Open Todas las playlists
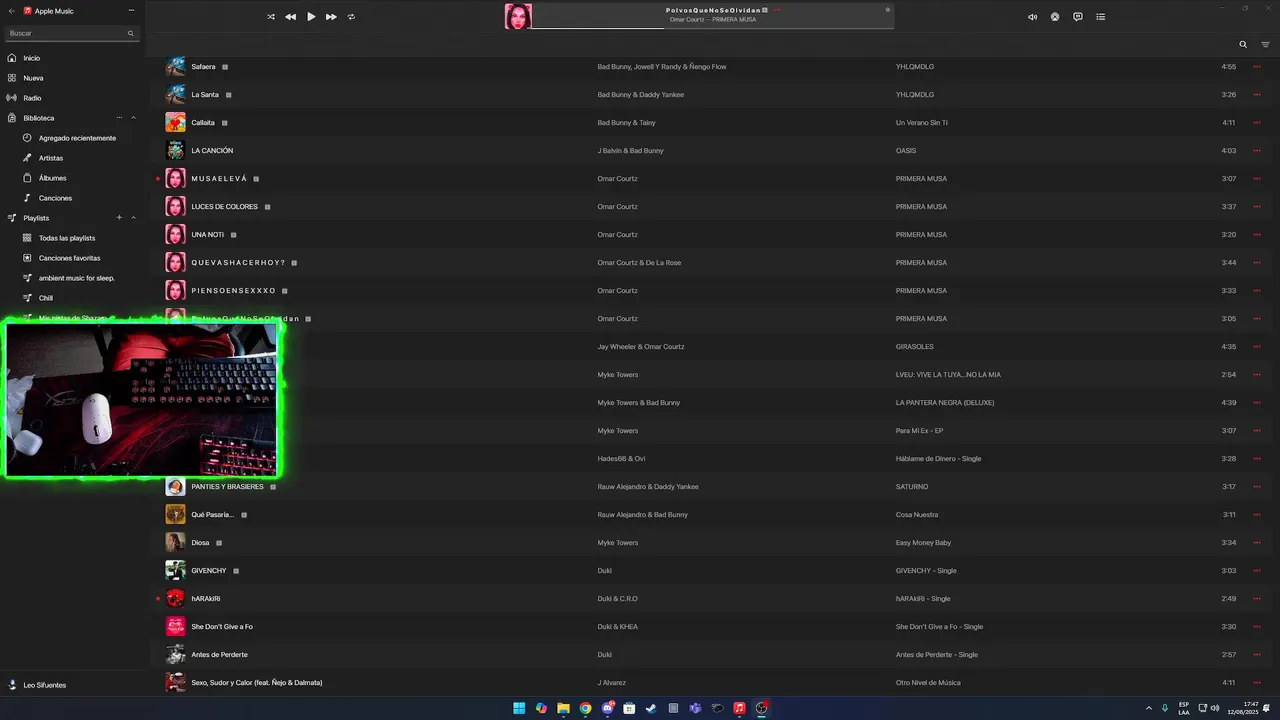Screen dimensions: 1280x720 (67, 238)
